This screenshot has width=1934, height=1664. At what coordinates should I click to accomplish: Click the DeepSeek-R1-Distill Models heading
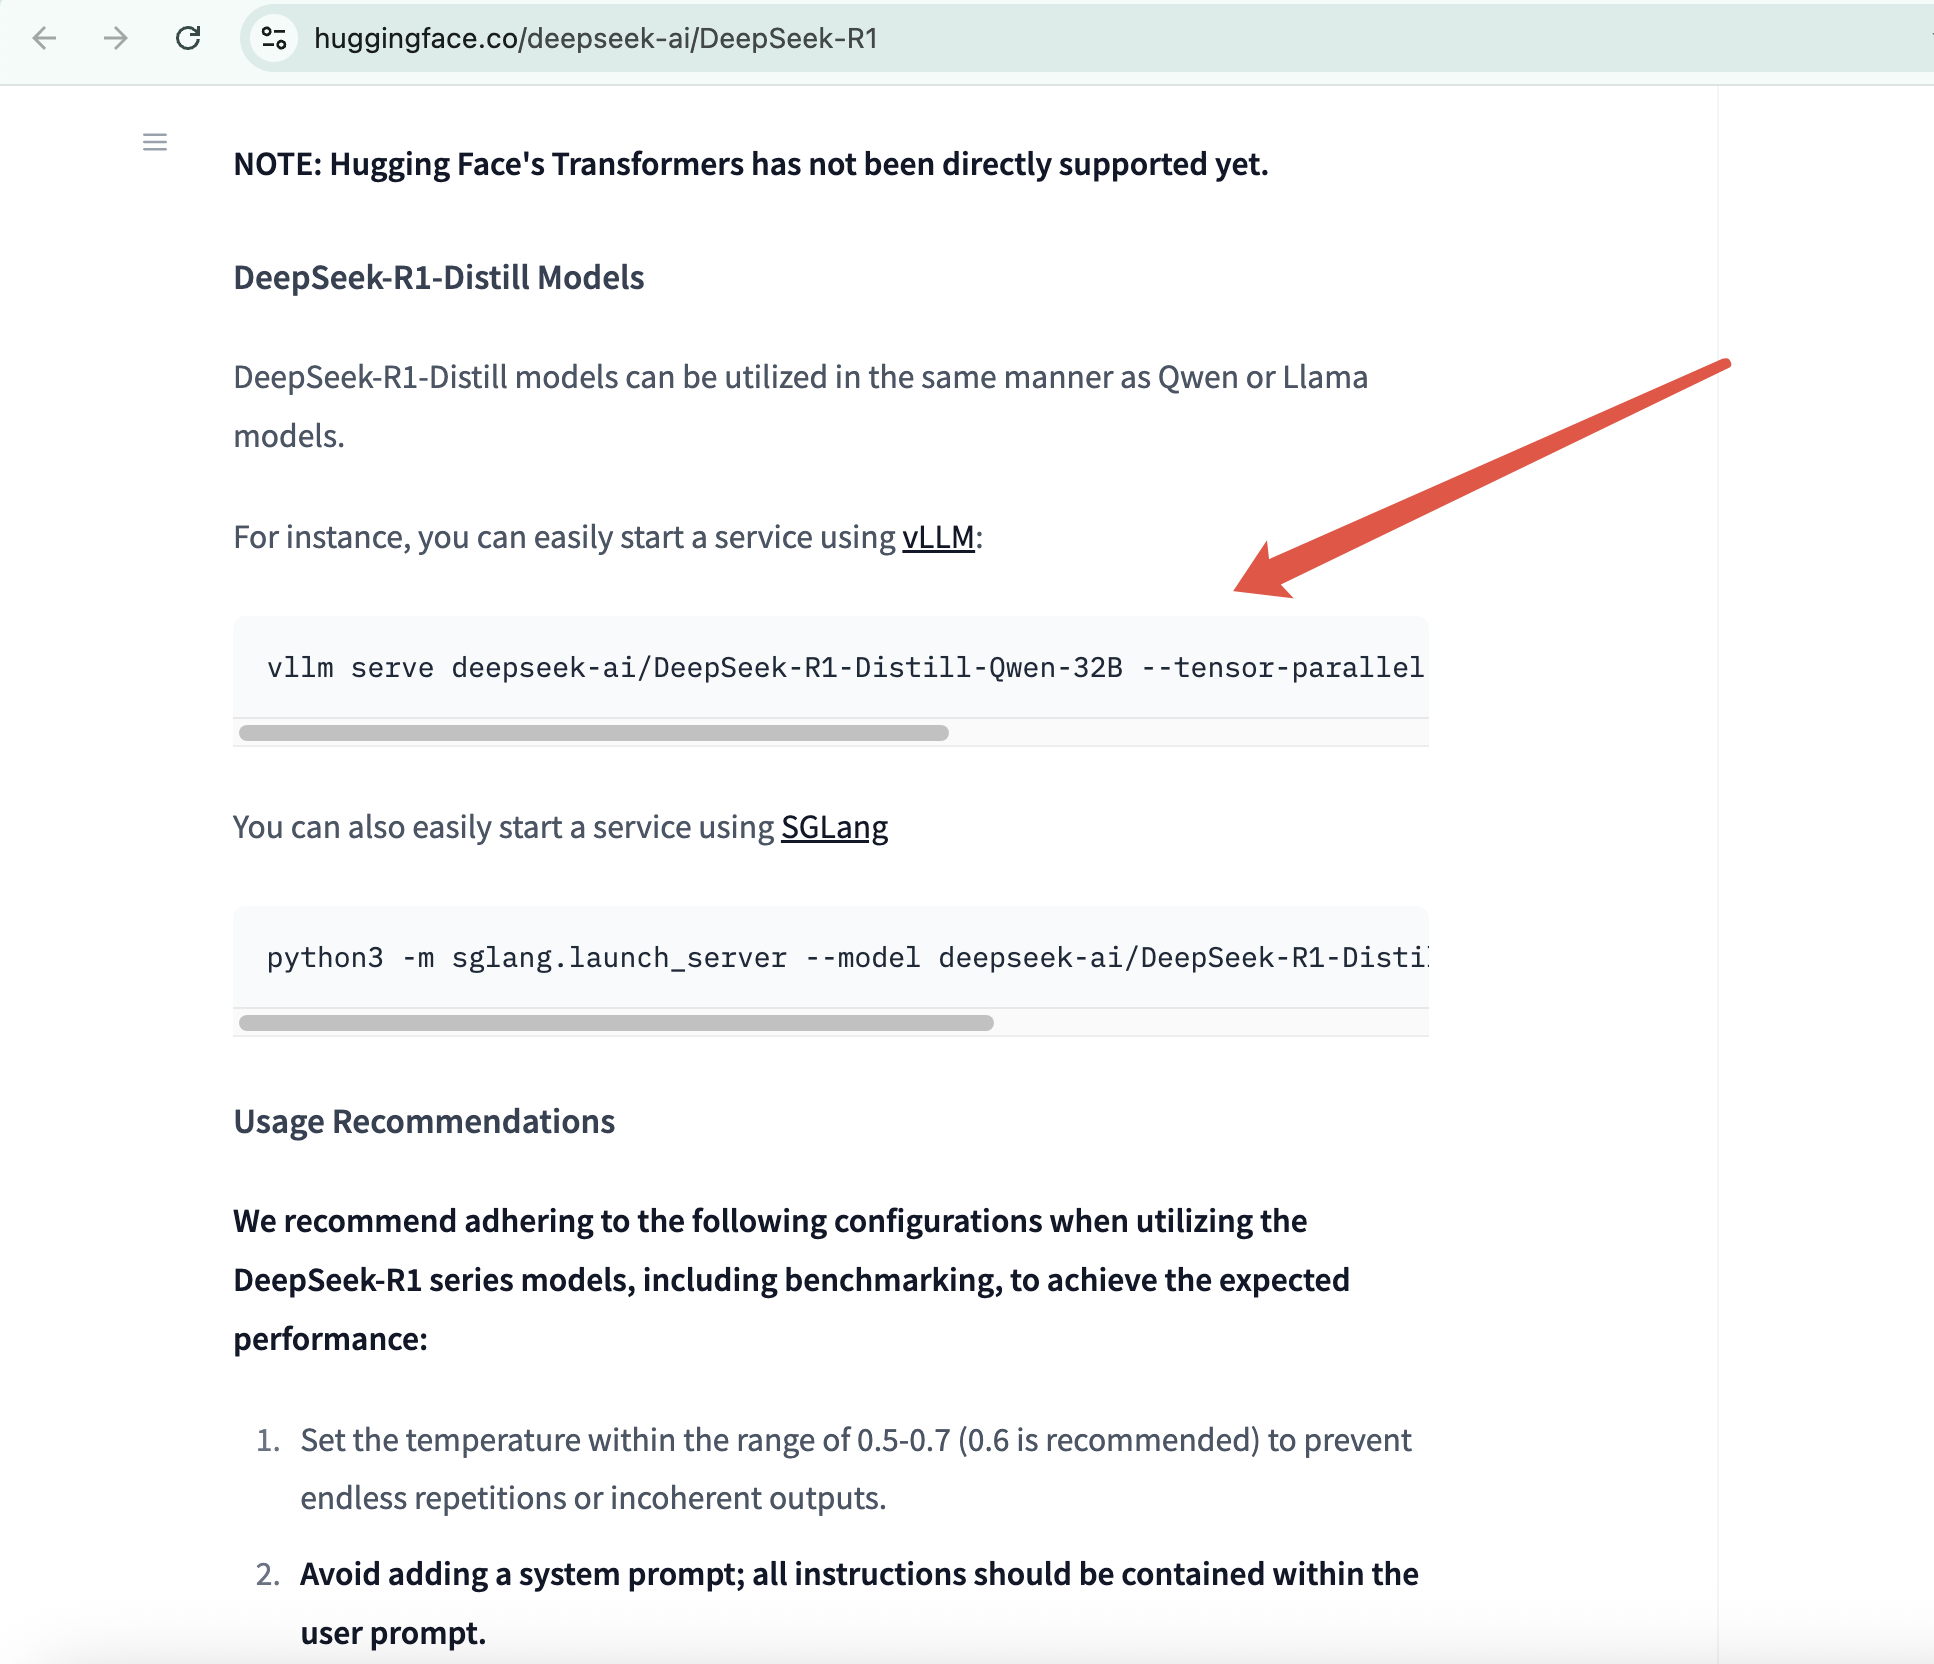(439, 277)
